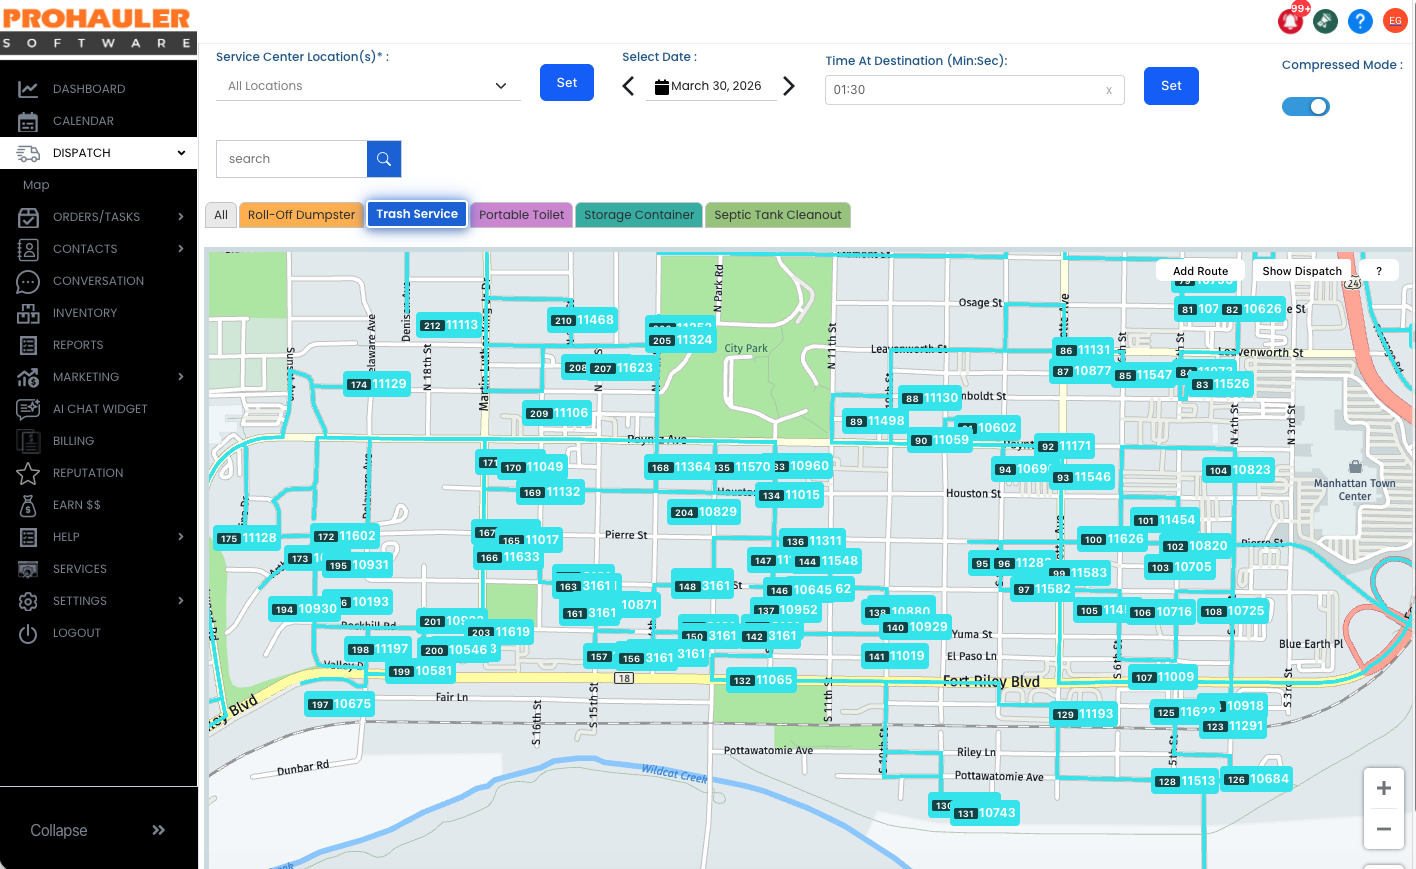
Task: Collapse the sidebar with double chevron
Action: (158, 830)
